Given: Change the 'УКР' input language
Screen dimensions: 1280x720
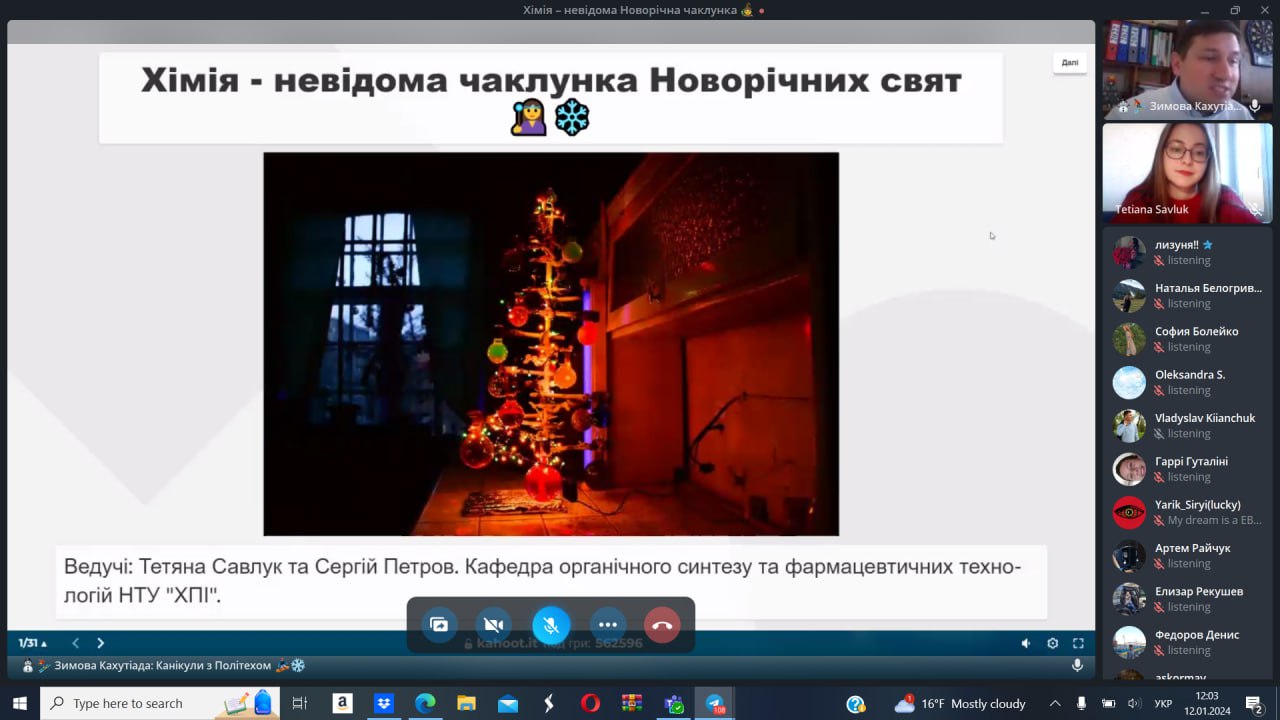Looking at the screenshot, I should [1163, 703].
